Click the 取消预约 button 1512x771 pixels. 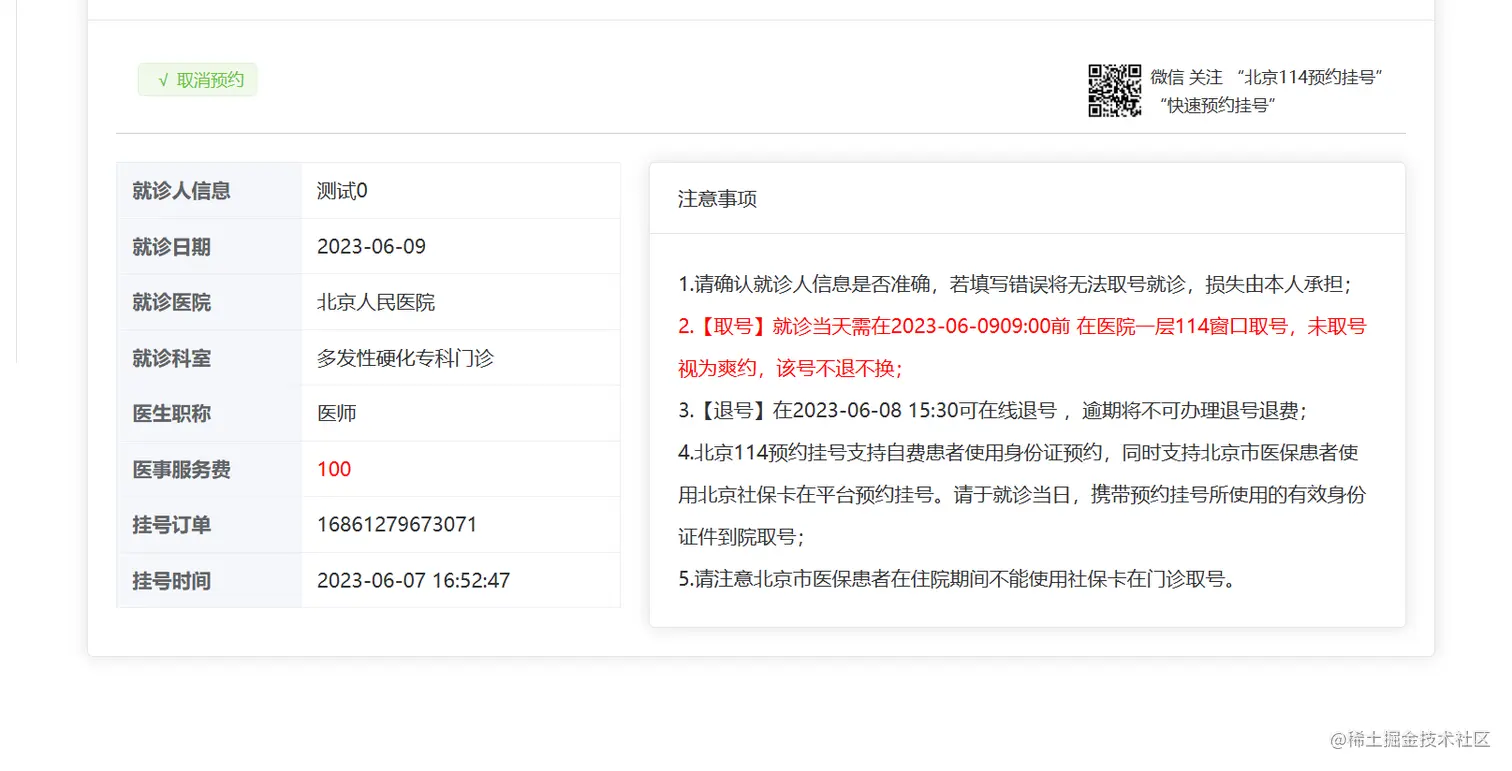click(198, 80)
